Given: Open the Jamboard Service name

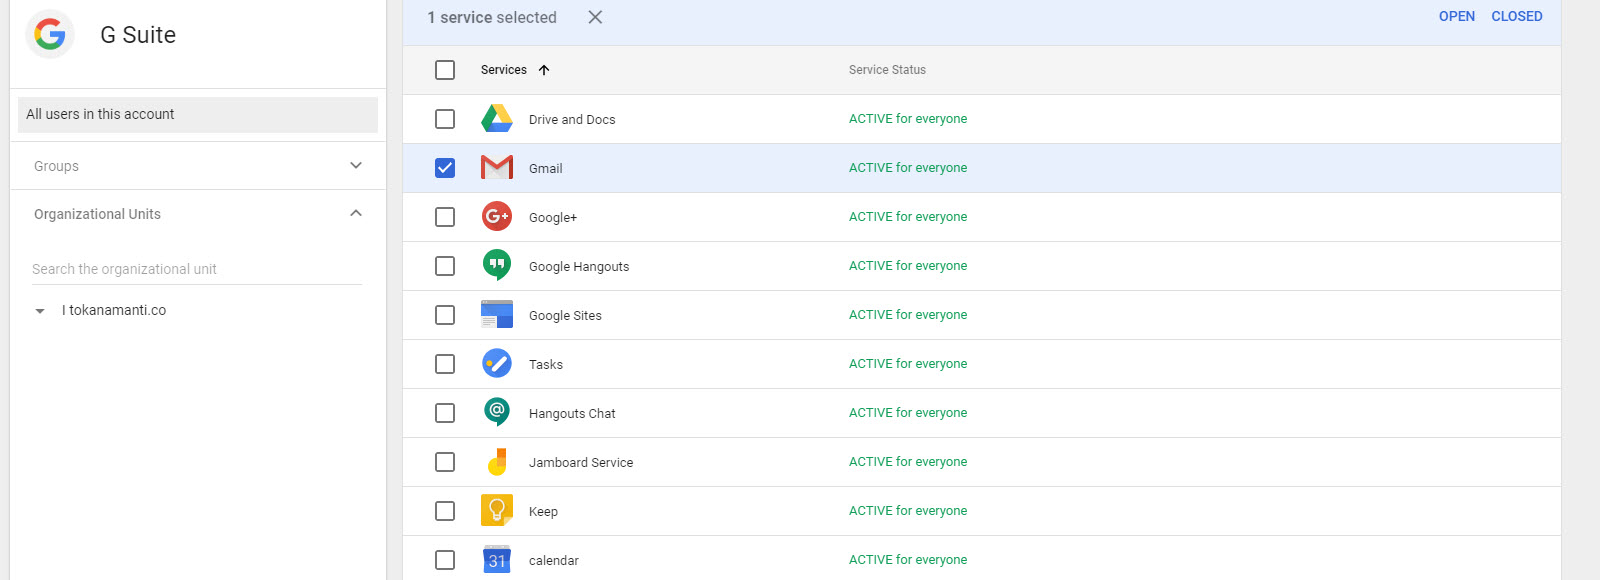Looking at the screenshot, I should click(x=581, y=463).
